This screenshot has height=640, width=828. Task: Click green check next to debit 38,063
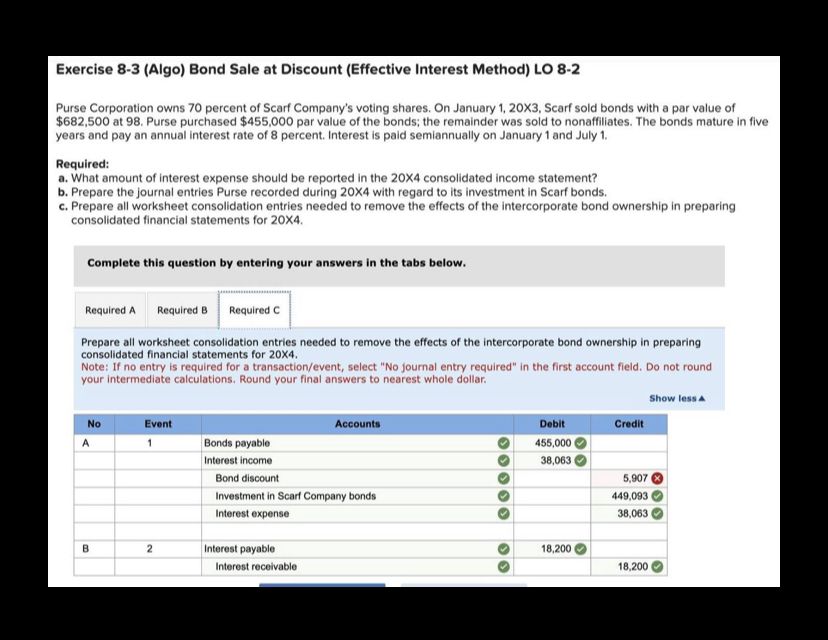[x=580, y=460]
